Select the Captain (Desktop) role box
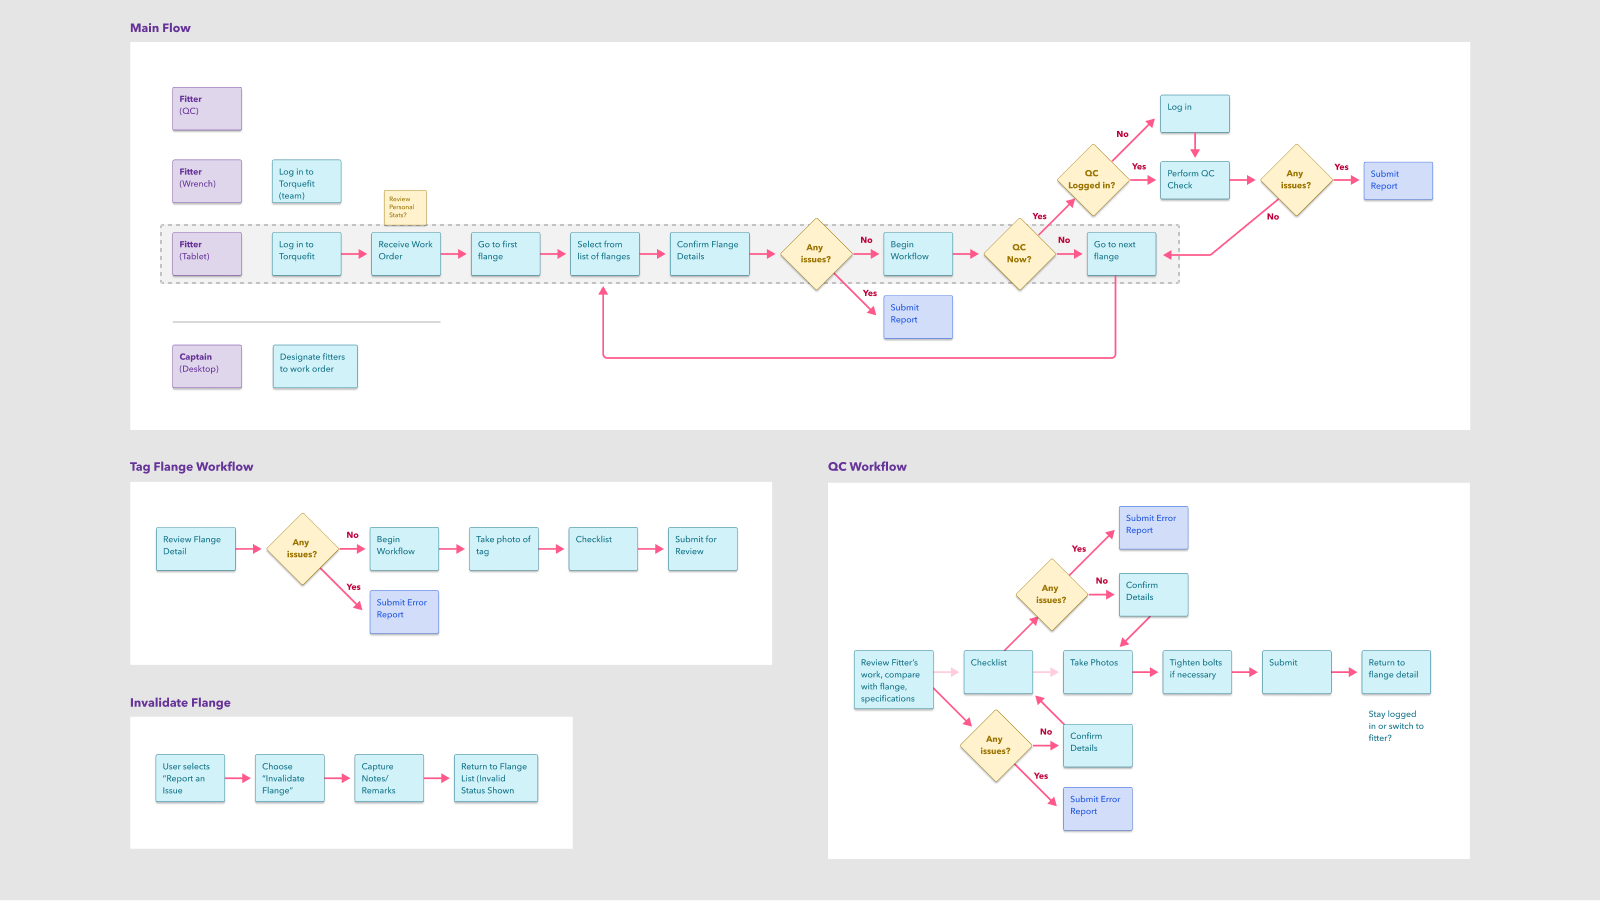This screenshot has height=901, width=1600. 206,366
